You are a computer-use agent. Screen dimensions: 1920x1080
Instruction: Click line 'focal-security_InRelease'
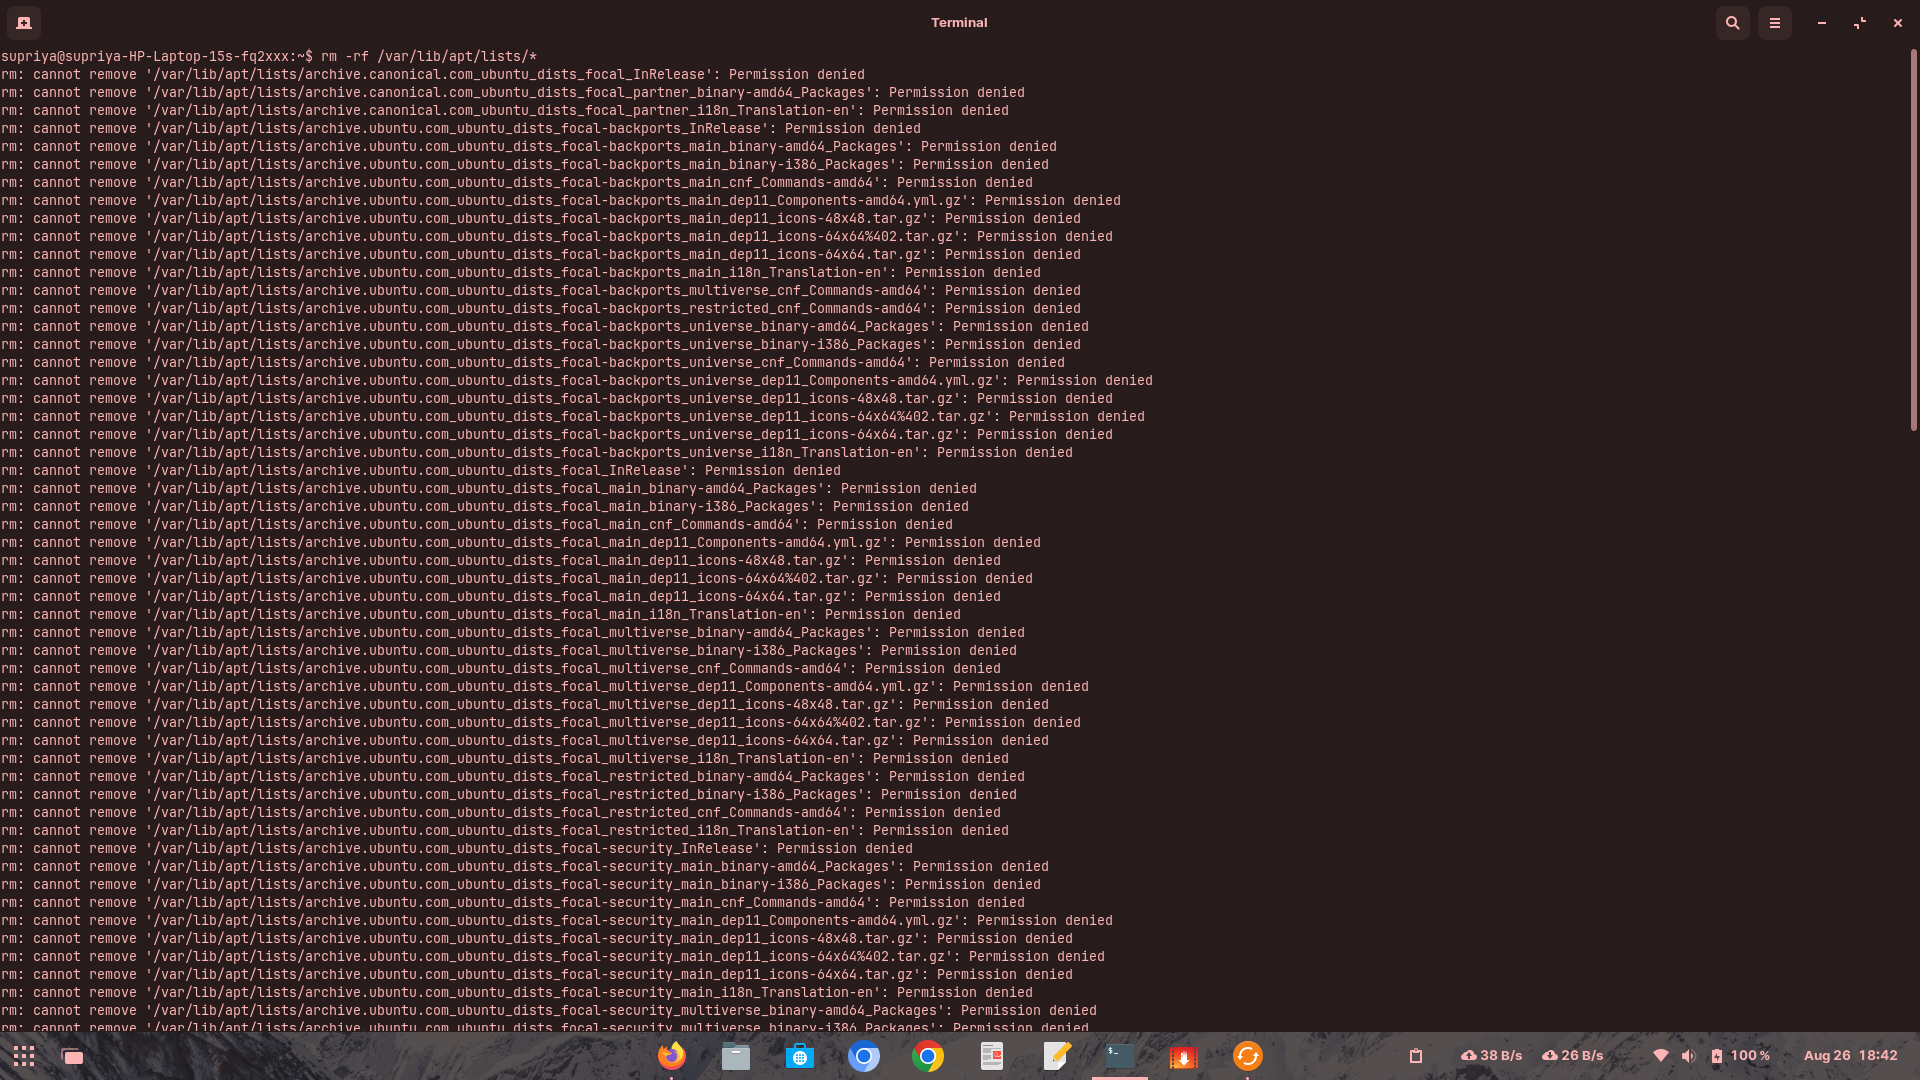(x=457, y=848)
